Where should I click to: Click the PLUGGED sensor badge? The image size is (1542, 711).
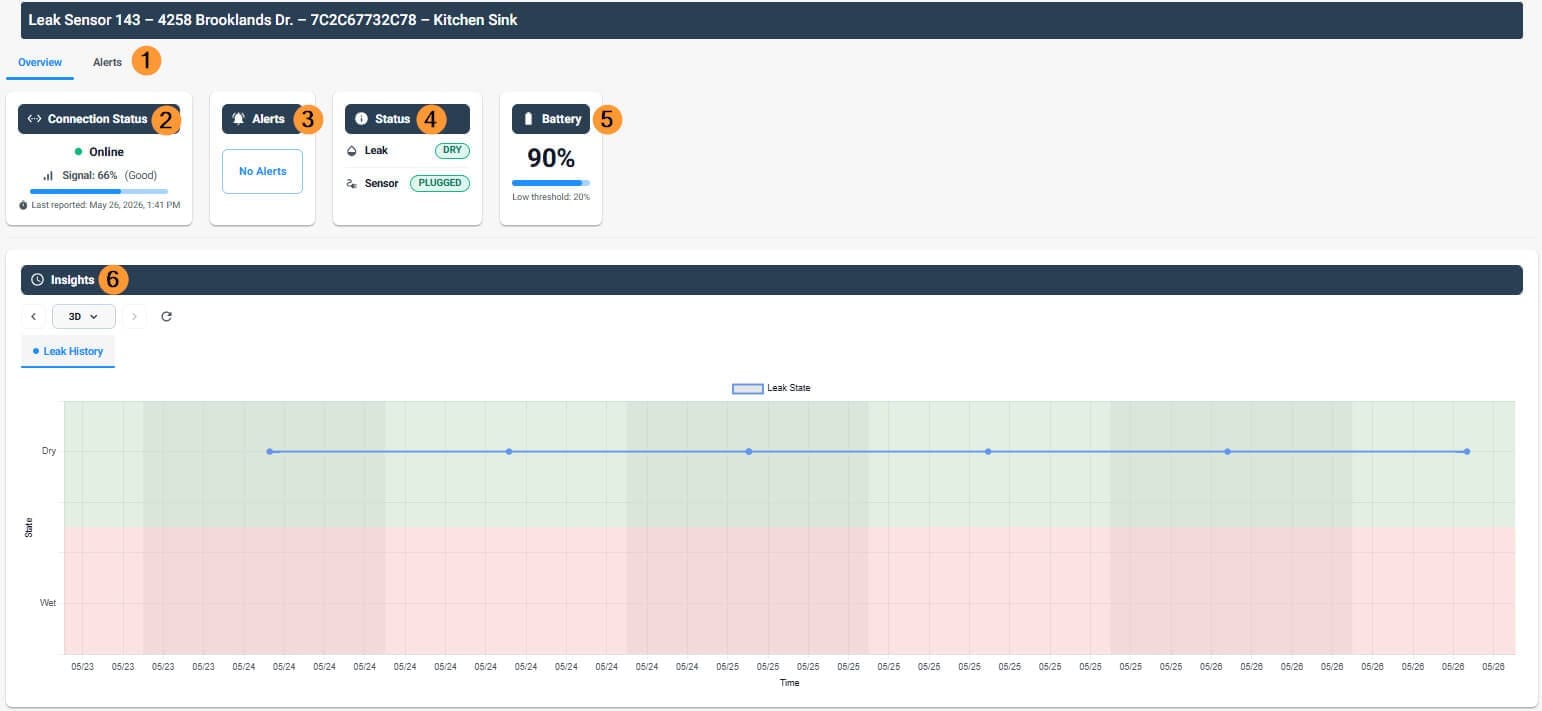(x=440, y=183)
